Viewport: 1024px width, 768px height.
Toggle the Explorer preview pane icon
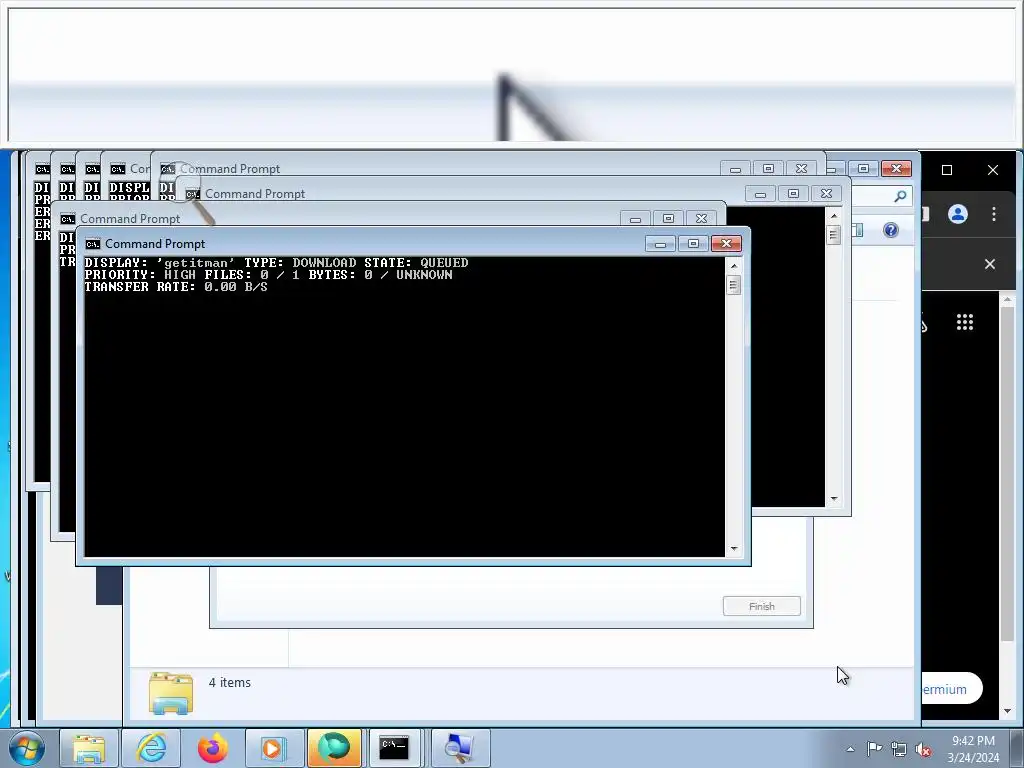click(857, 230)
